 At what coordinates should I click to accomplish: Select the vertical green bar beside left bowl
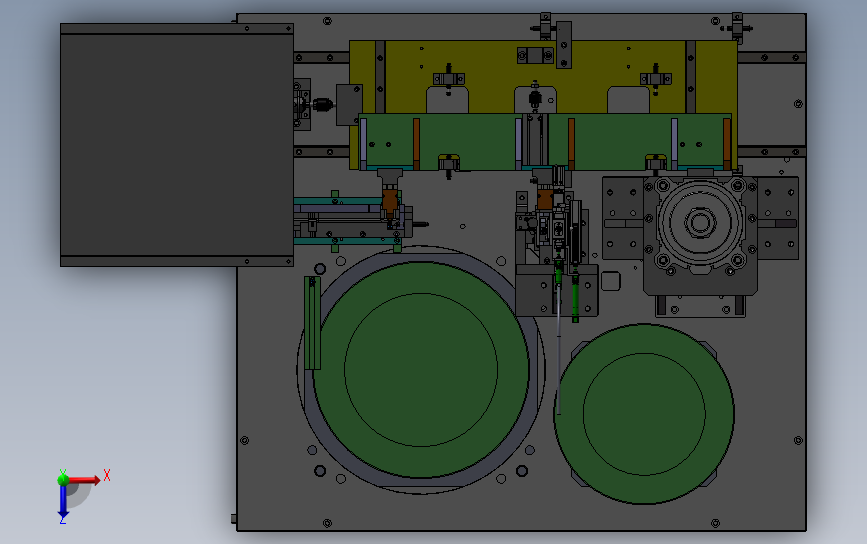312,323
